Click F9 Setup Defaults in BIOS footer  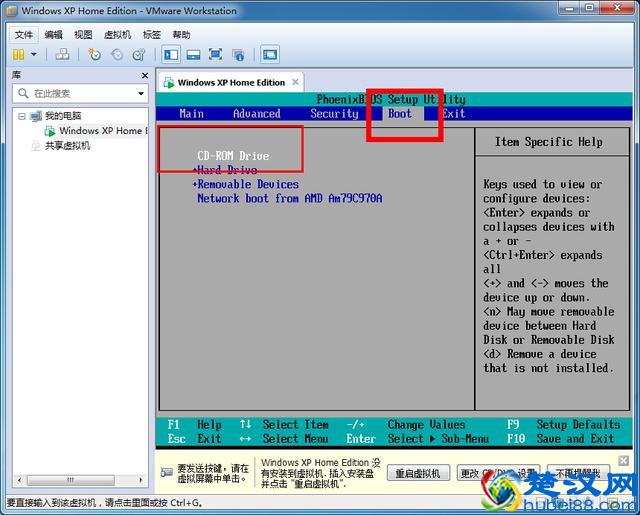(564, 425)
